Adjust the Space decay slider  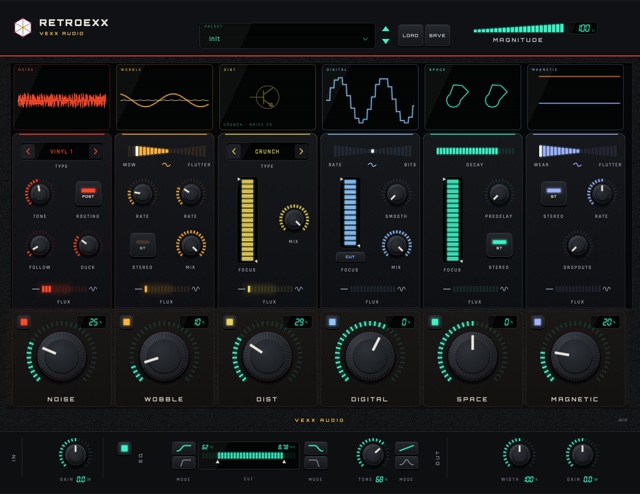[x=475, y=151]
